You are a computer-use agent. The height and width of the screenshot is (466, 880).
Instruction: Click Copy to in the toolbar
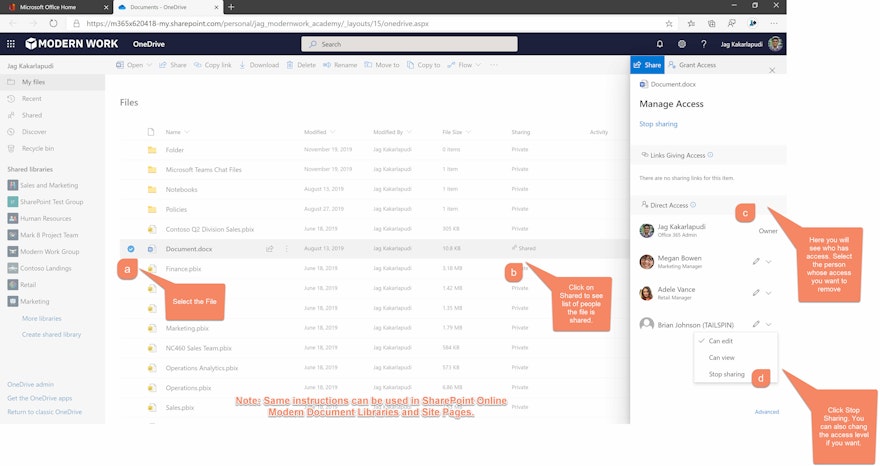click(424, 65)
